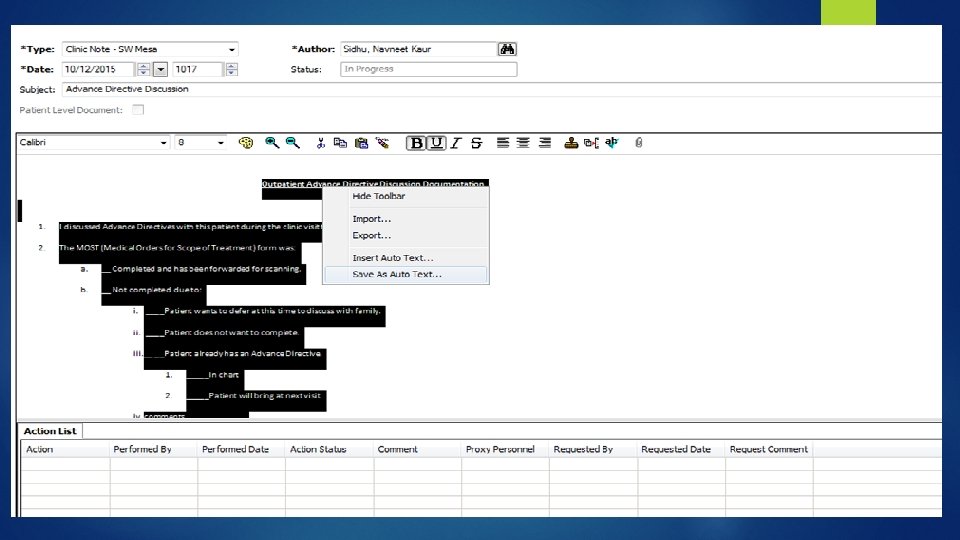
Task: Click the 'In chart' line
Action: coord(223,375)
